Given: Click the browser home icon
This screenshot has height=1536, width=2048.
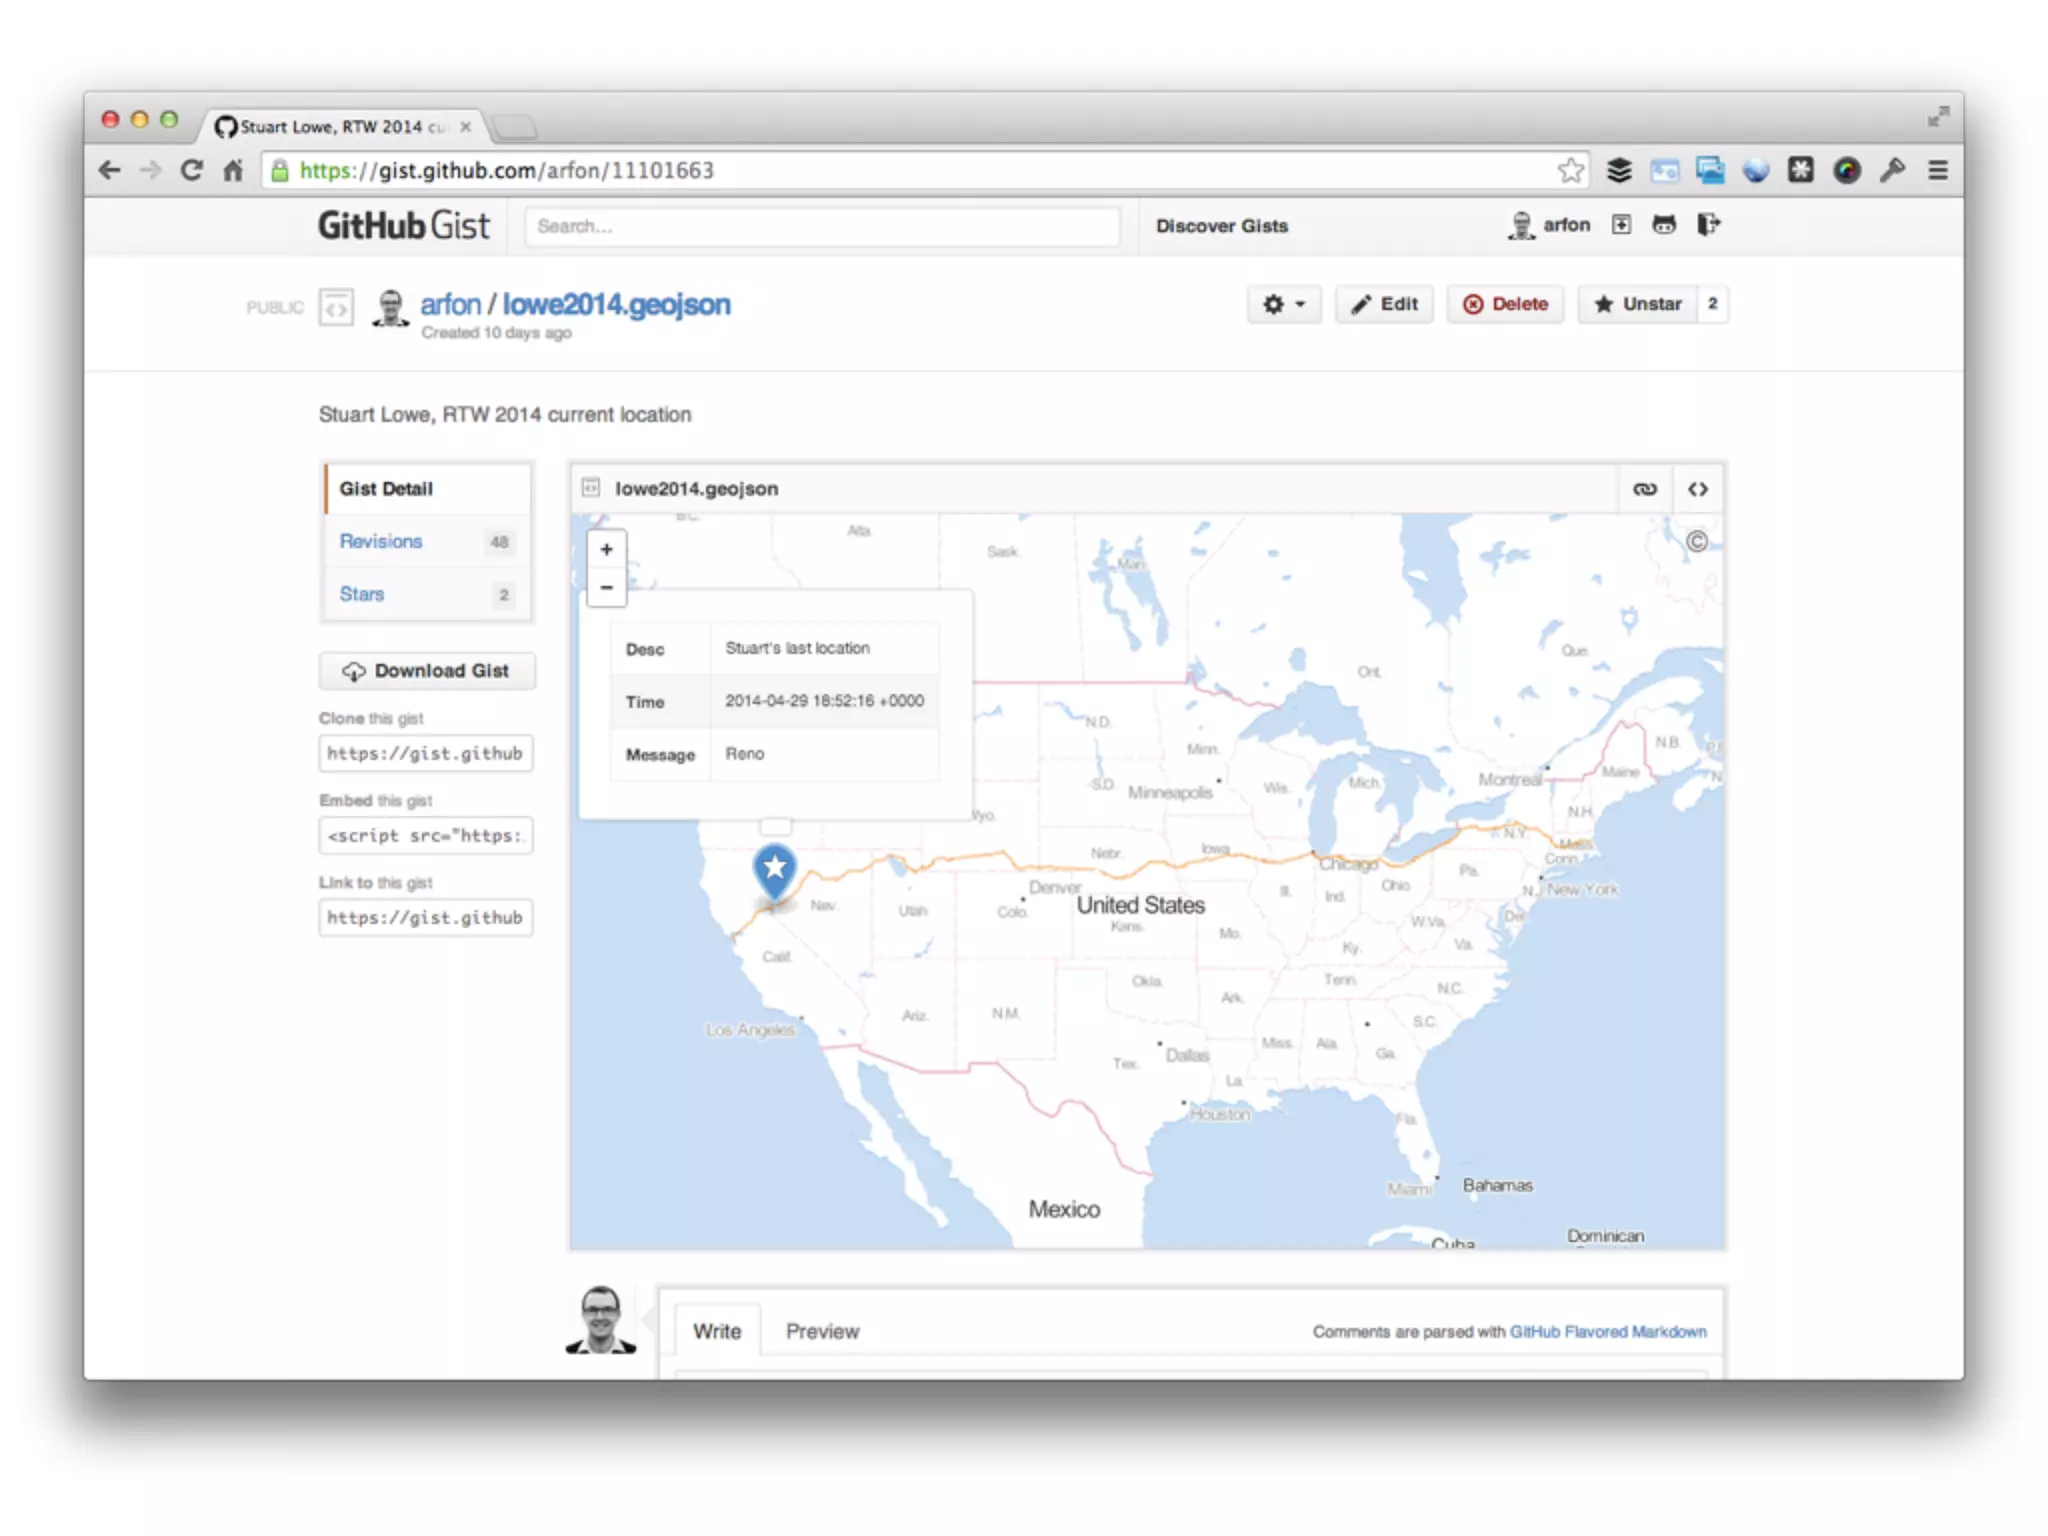Looking at the screenshot, I should pyautogui.click(x=233, y=171).
